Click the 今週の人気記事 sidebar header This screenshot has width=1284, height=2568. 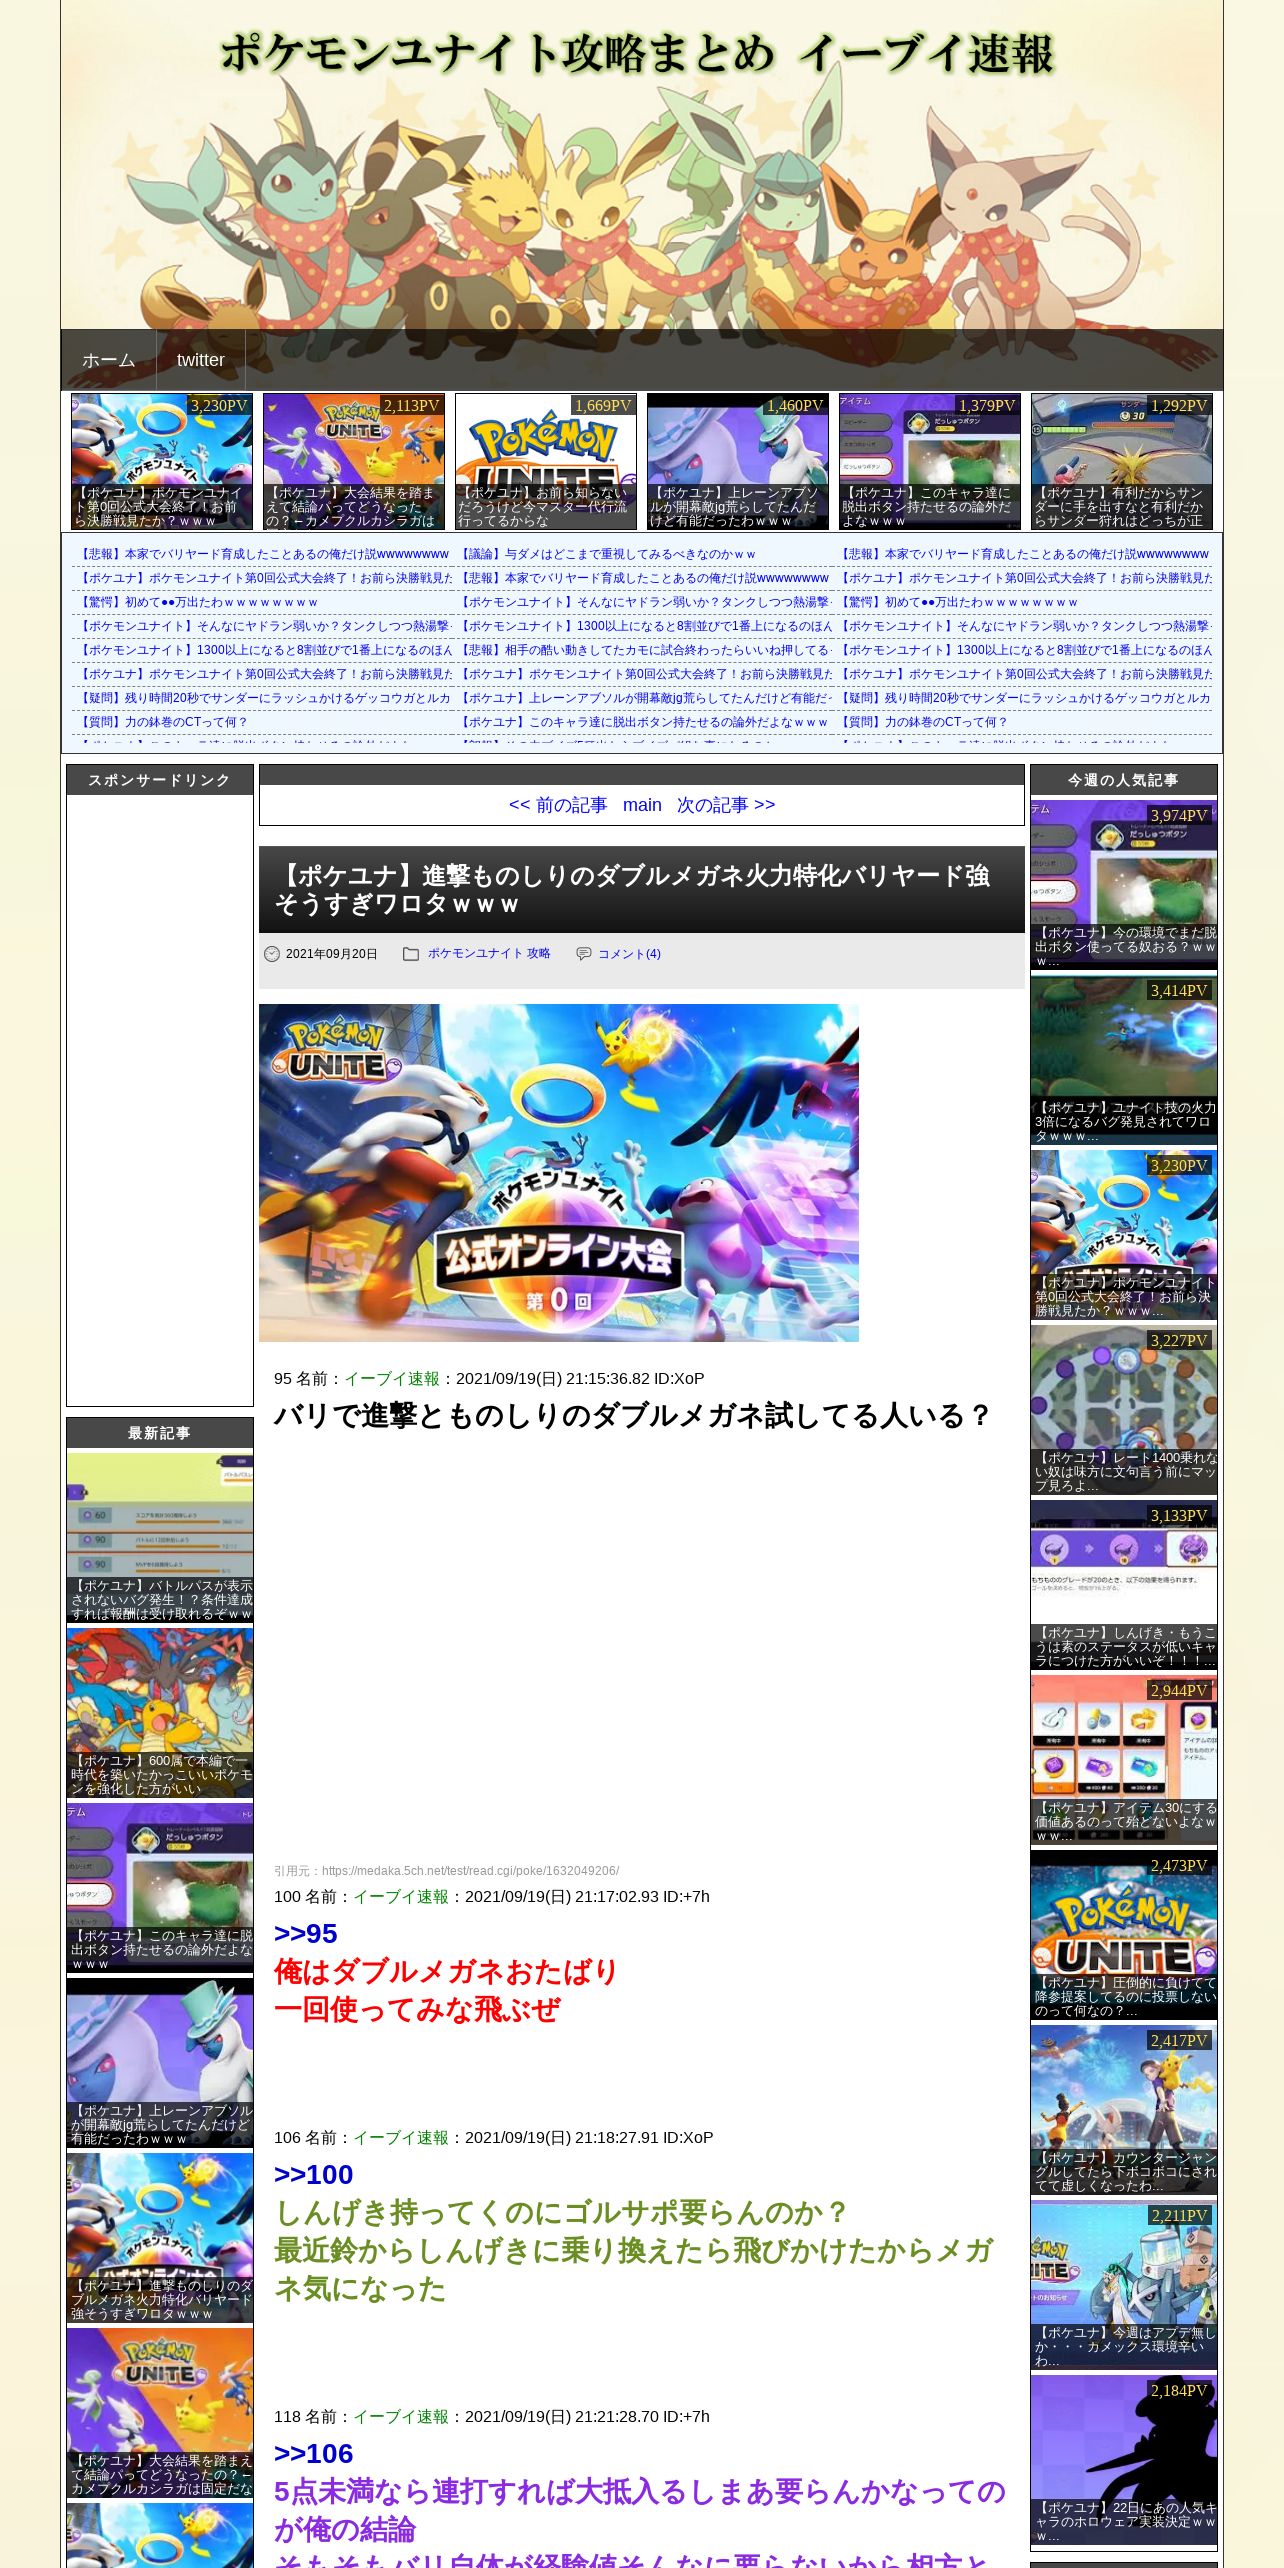1124,780
